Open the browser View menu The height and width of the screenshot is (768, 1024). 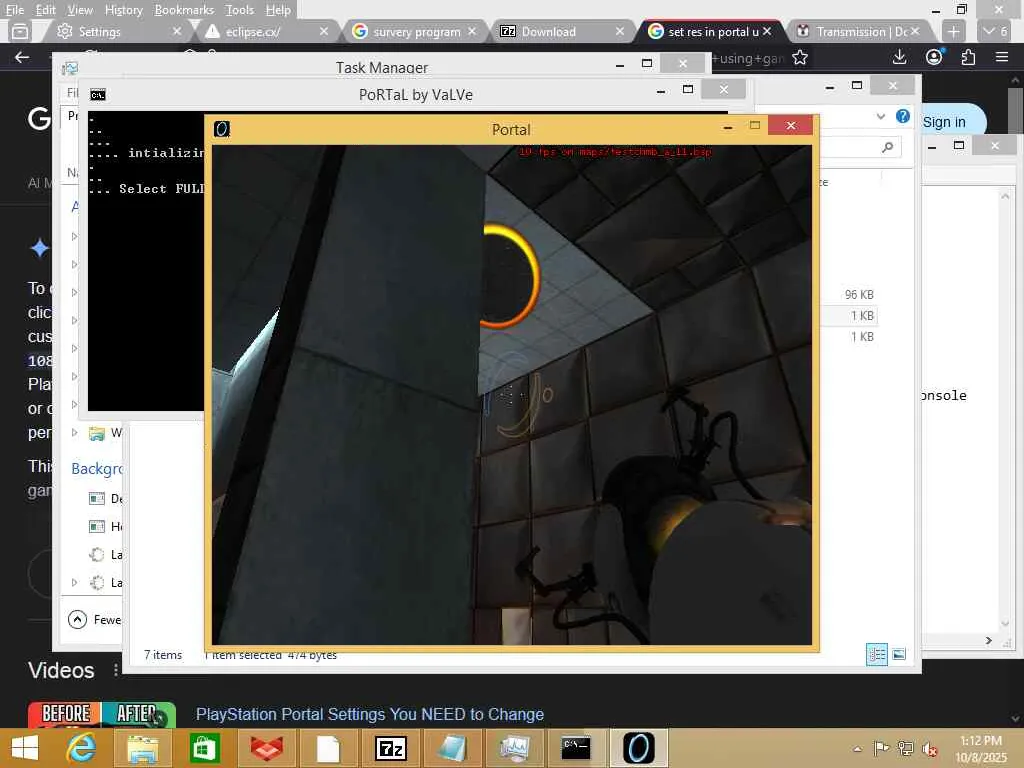click(x=80, y=10)
